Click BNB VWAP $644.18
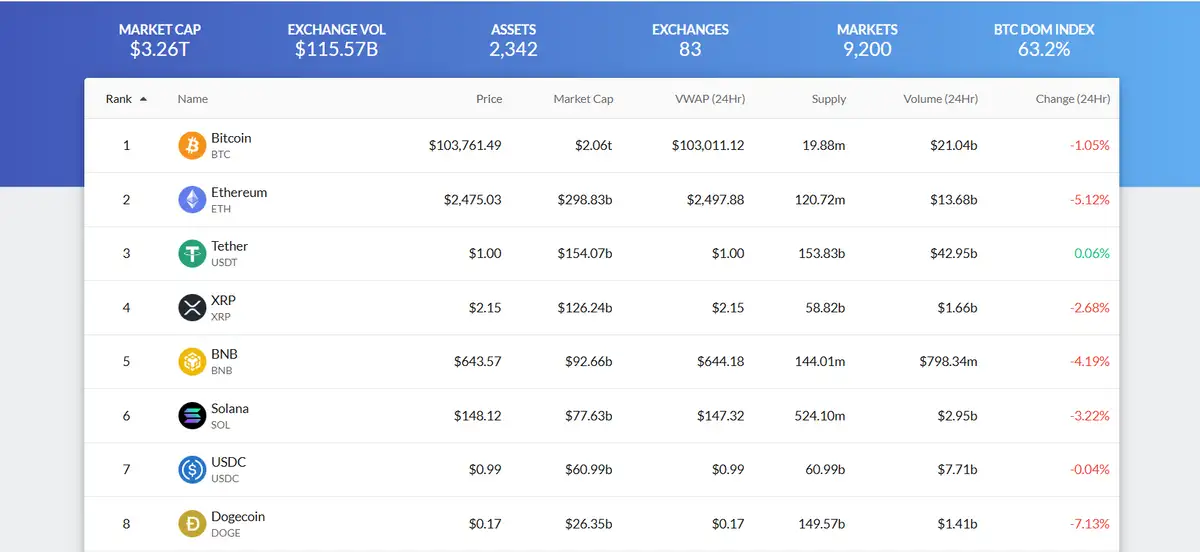 [x=721, y=361]
